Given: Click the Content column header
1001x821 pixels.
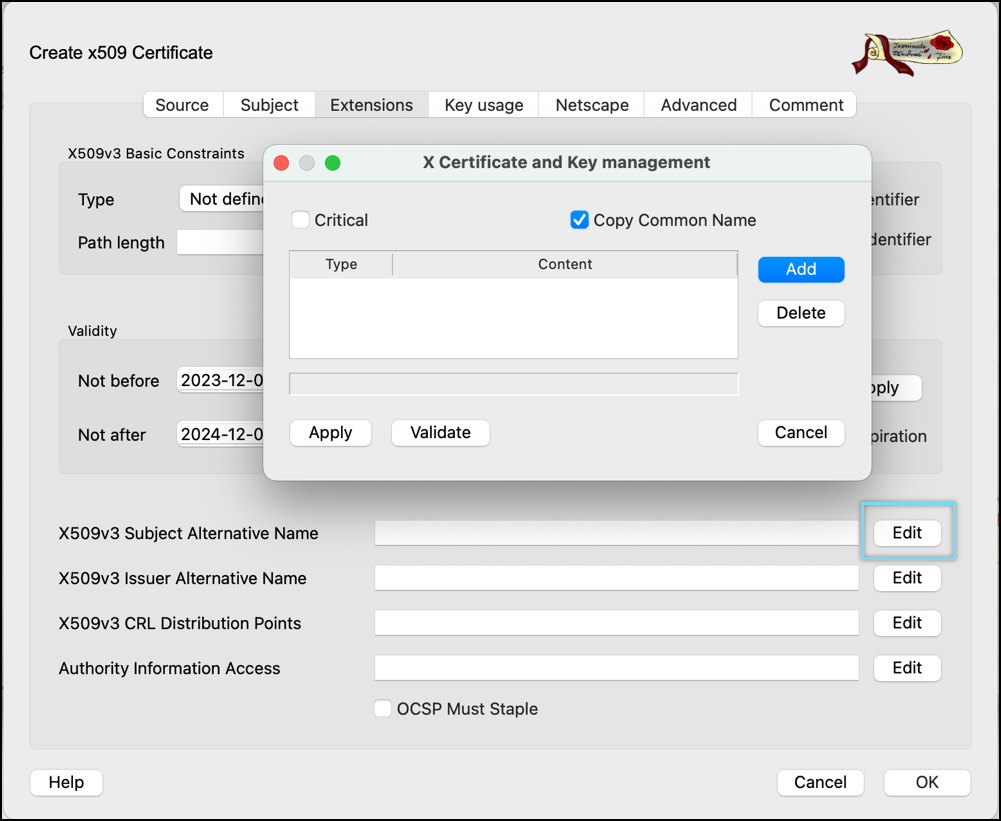Looking at the screenshot, I should click(x=565, y=265).
